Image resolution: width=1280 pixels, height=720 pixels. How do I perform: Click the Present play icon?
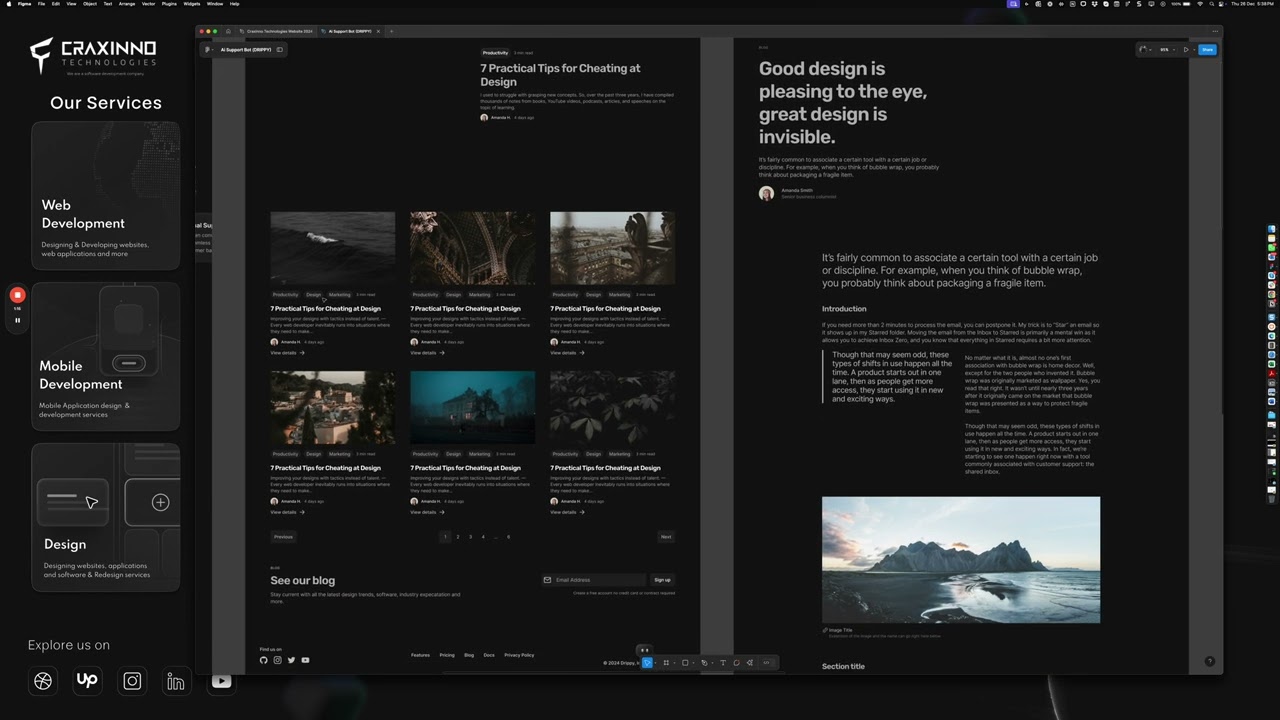click(x=1186, y=49)
